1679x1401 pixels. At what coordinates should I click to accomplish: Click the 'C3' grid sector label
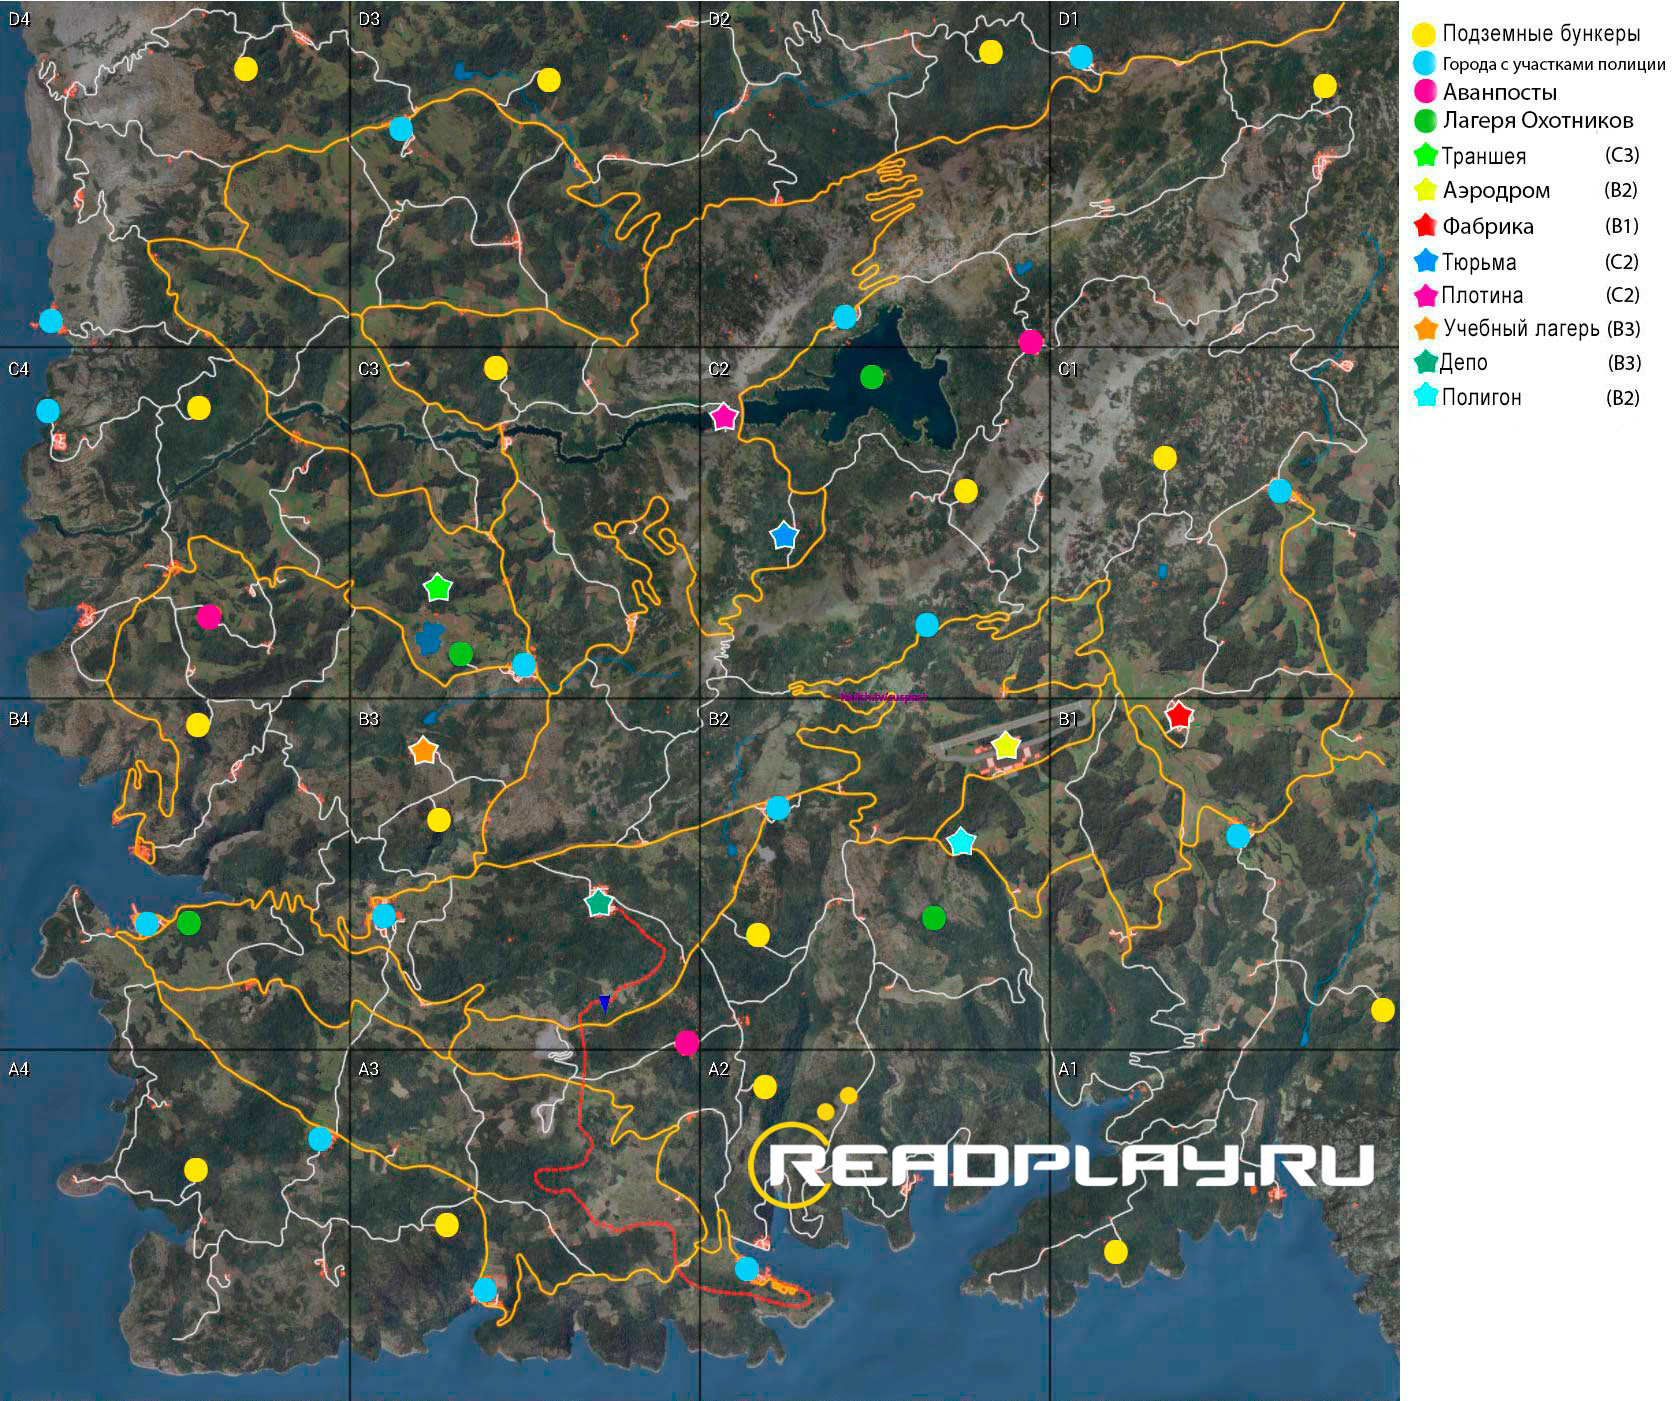coord(368,369)
